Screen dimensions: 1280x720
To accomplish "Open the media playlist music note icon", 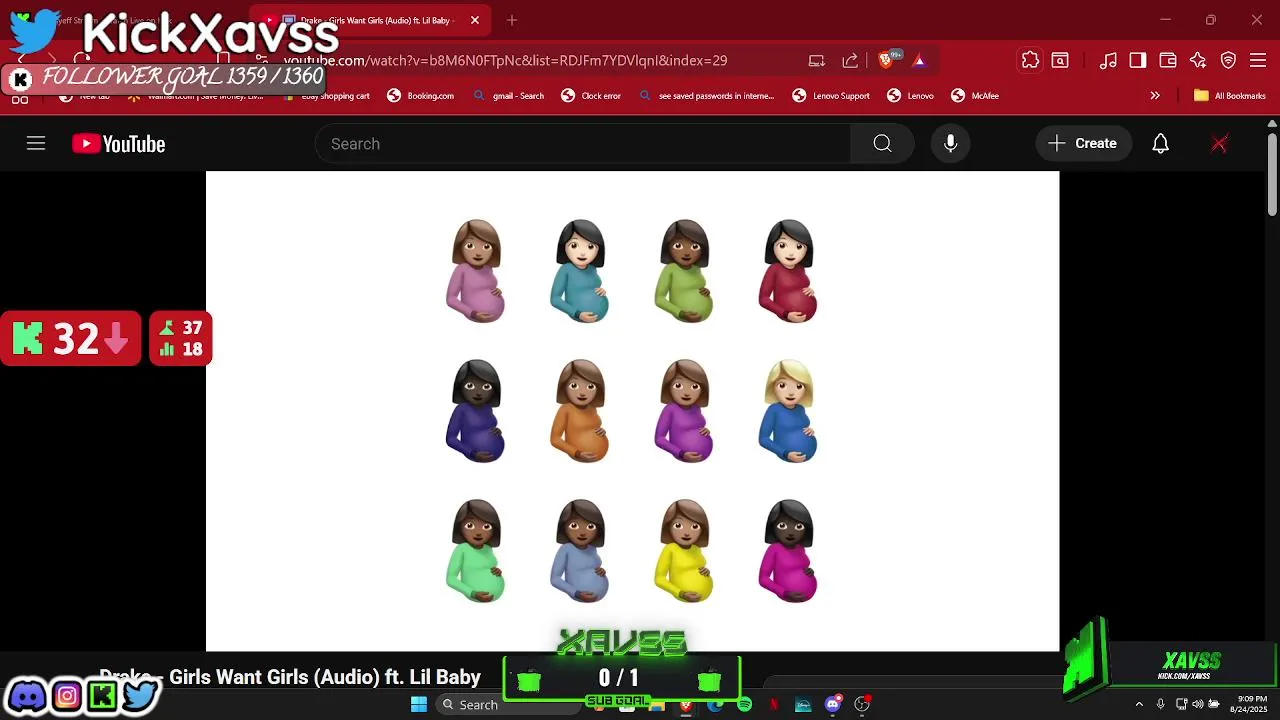I will click(x=1108, y=60).
